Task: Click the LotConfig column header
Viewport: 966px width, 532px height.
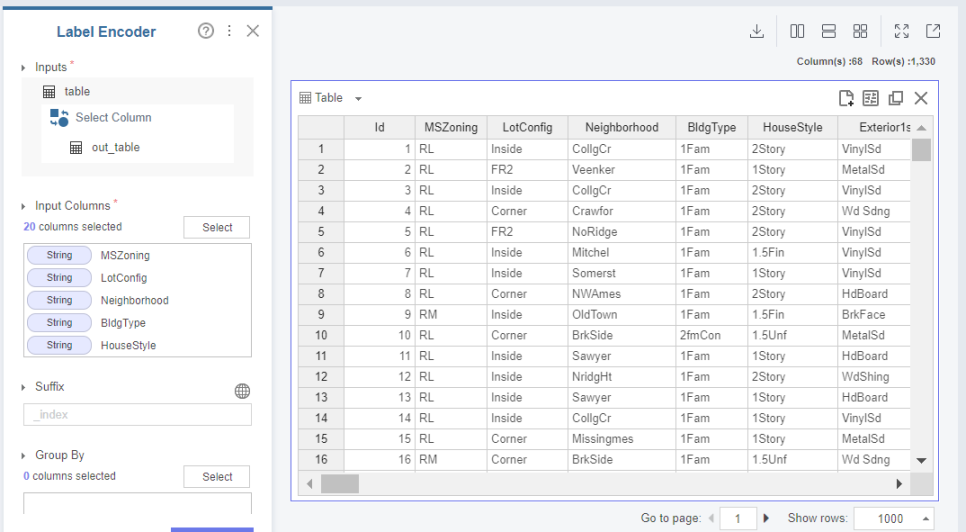Action: (527, 127)
